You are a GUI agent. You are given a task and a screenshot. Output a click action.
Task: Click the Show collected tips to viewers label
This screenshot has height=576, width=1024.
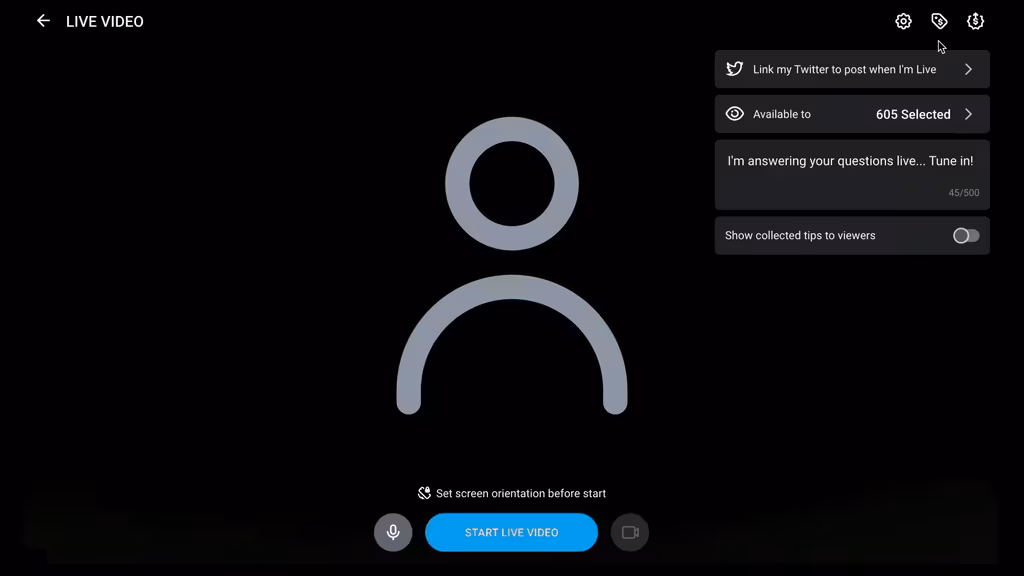[x=800, y=236]
